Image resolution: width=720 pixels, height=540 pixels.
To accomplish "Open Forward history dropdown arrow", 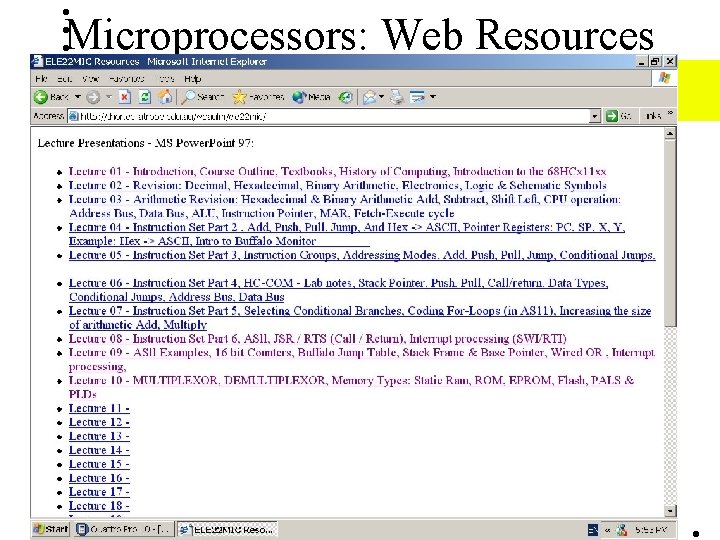I will (109, 97).
